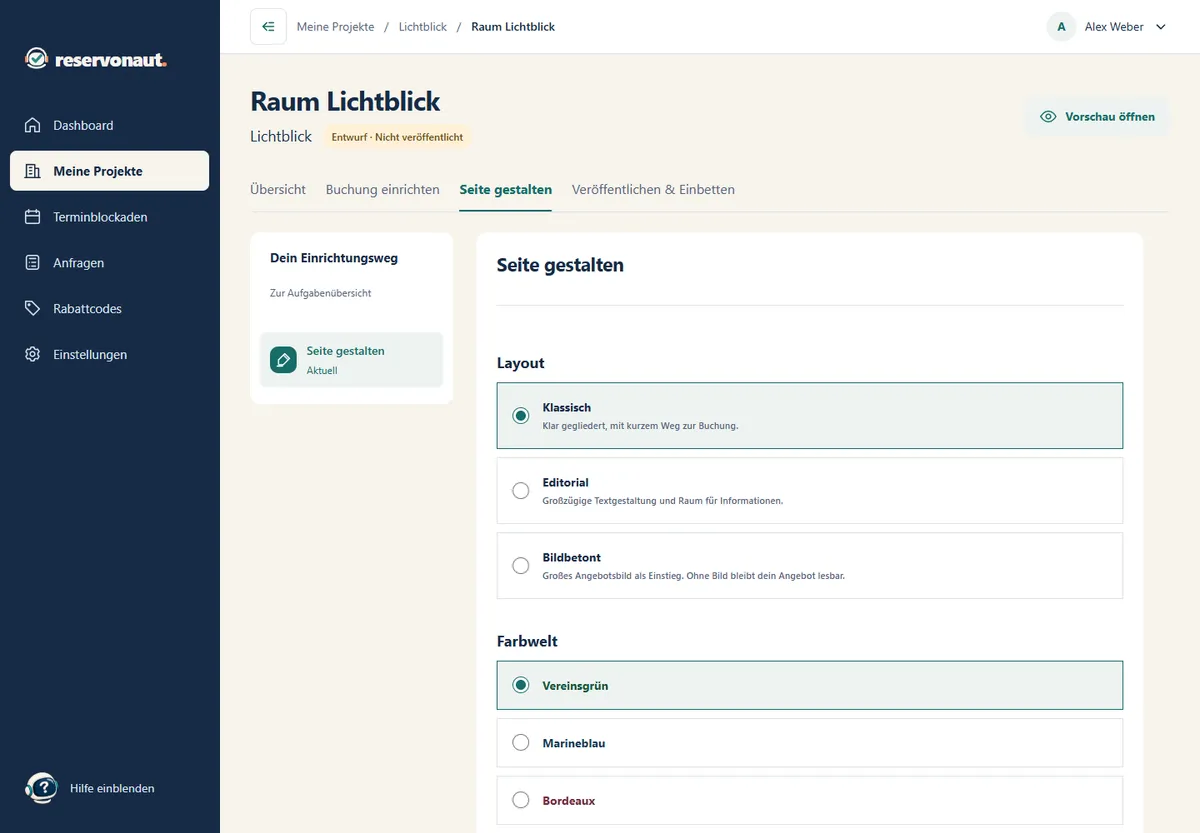Click the Dashboard home icon

[33, 125]
